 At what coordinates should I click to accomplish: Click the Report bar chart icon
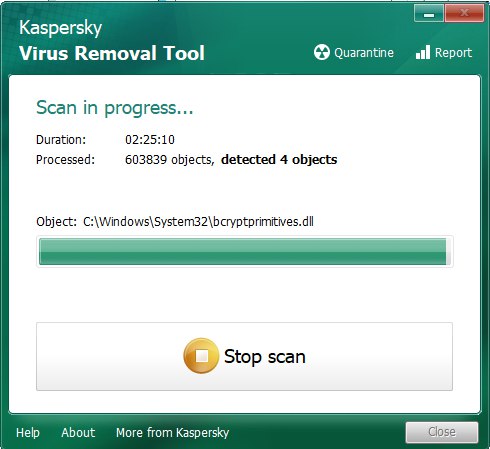(x=423, y=52)
